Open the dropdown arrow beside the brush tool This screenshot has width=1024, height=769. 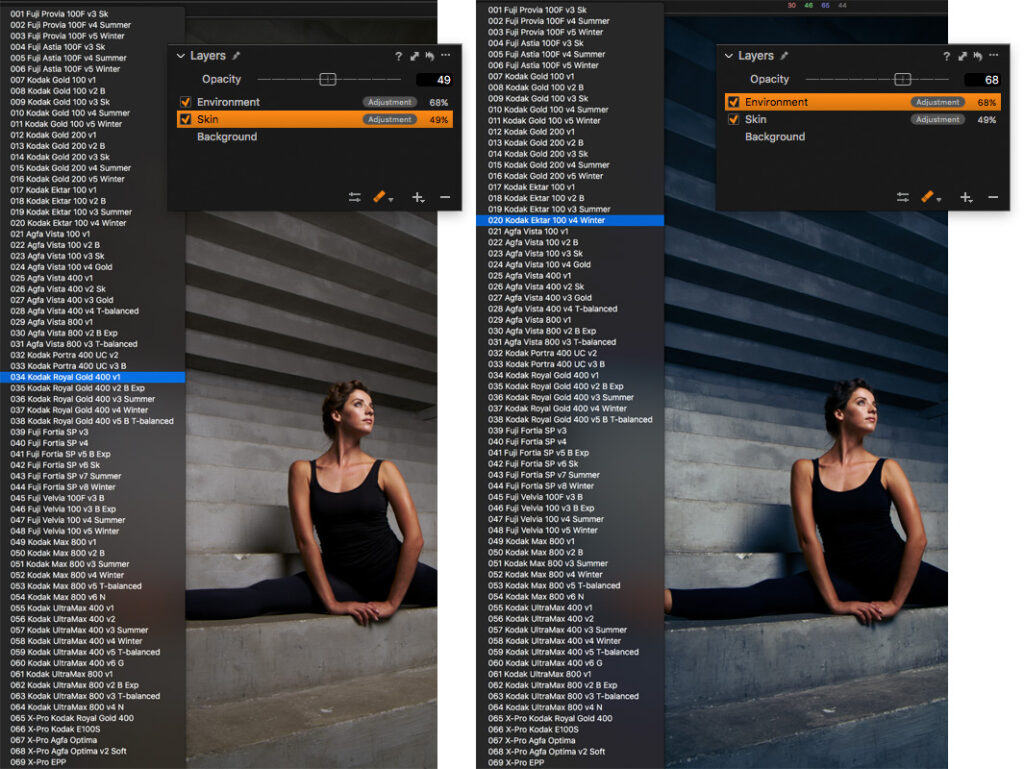click(390, 200)
